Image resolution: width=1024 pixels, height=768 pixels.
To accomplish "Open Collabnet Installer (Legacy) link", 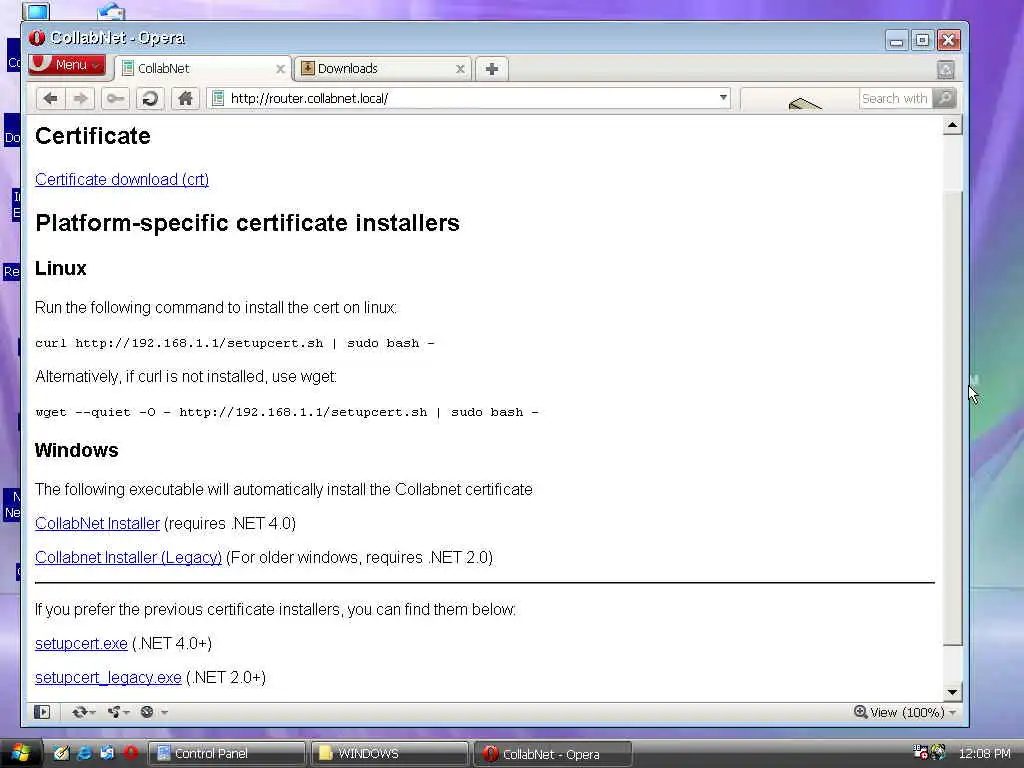I will (x=129, y=558).
